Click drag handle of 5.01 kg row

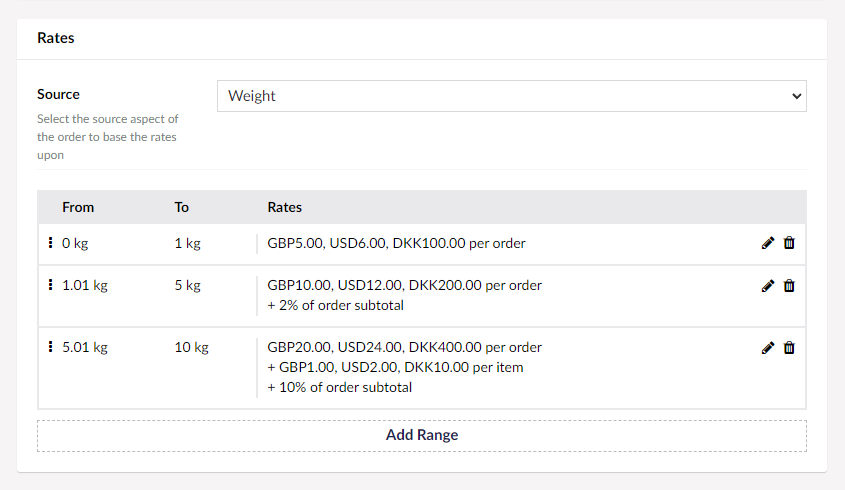click(50, 347)
